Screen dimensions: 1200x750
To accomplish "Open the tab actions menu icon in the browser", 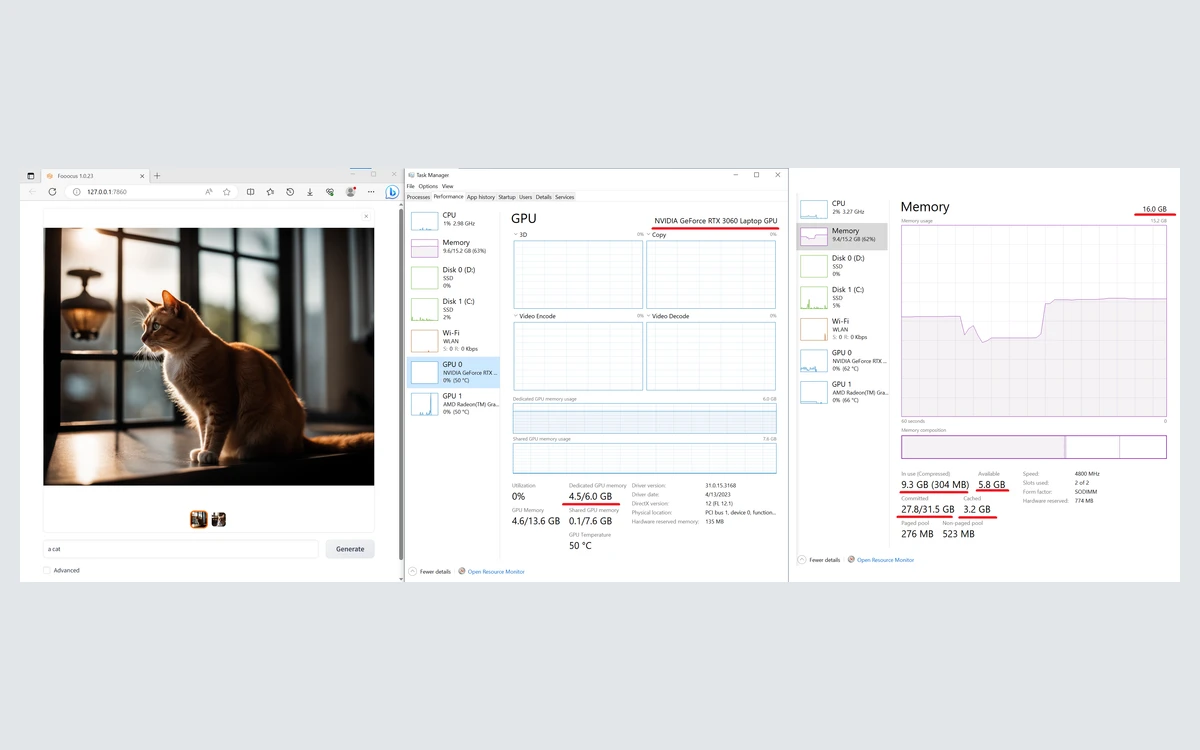I will pos(31,176).
